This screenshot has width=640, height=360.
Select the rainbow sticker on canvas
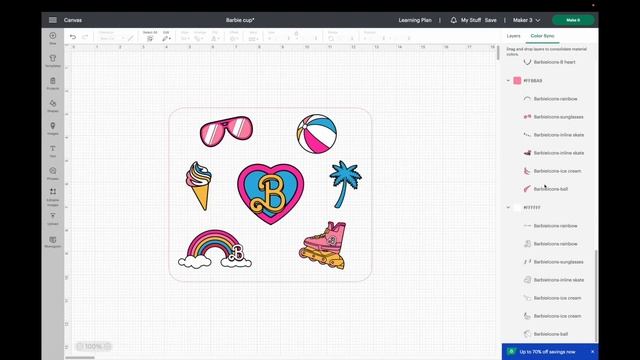[x=215, y=249]
